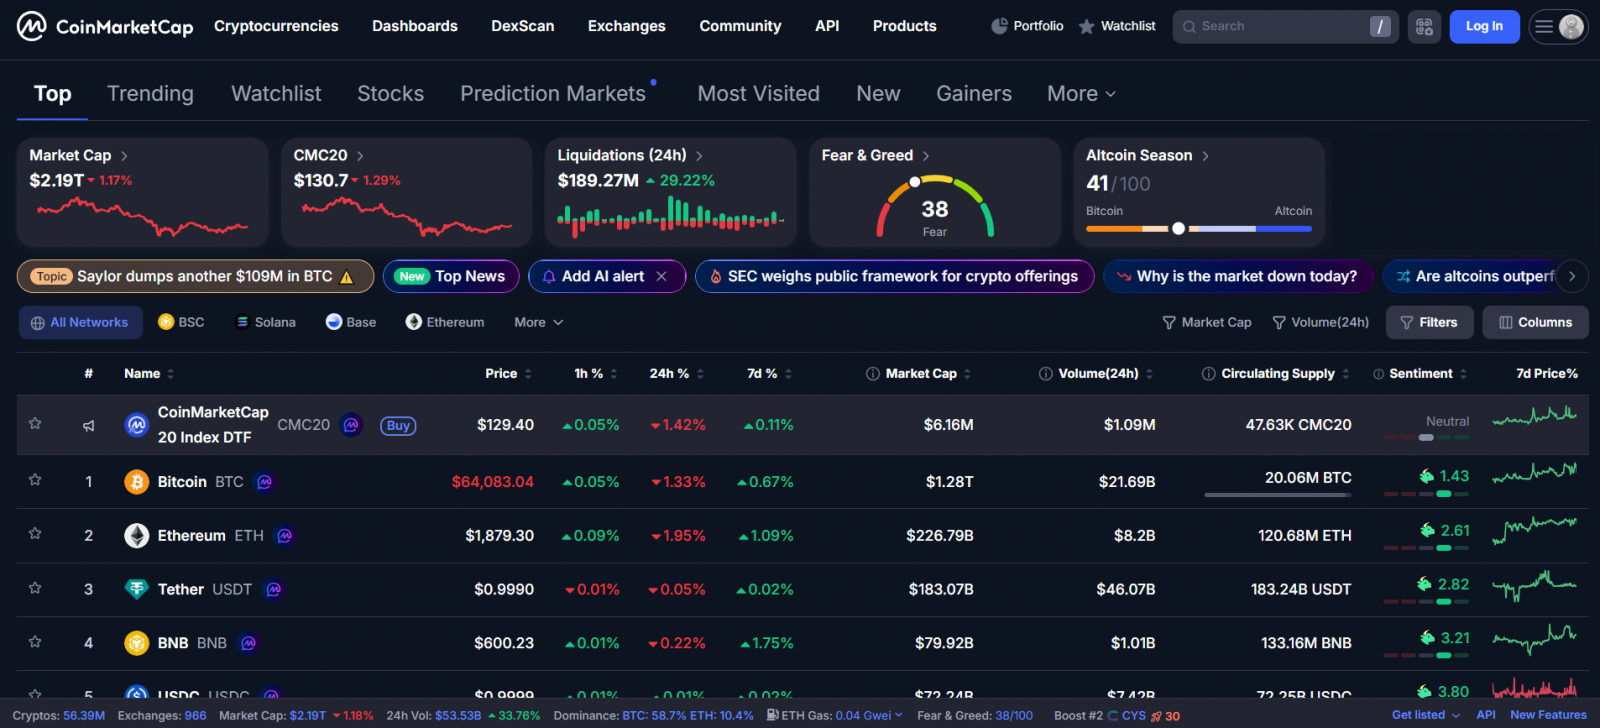
Task: Expand the More tabs dropdown
Action: pos(1081,93)
